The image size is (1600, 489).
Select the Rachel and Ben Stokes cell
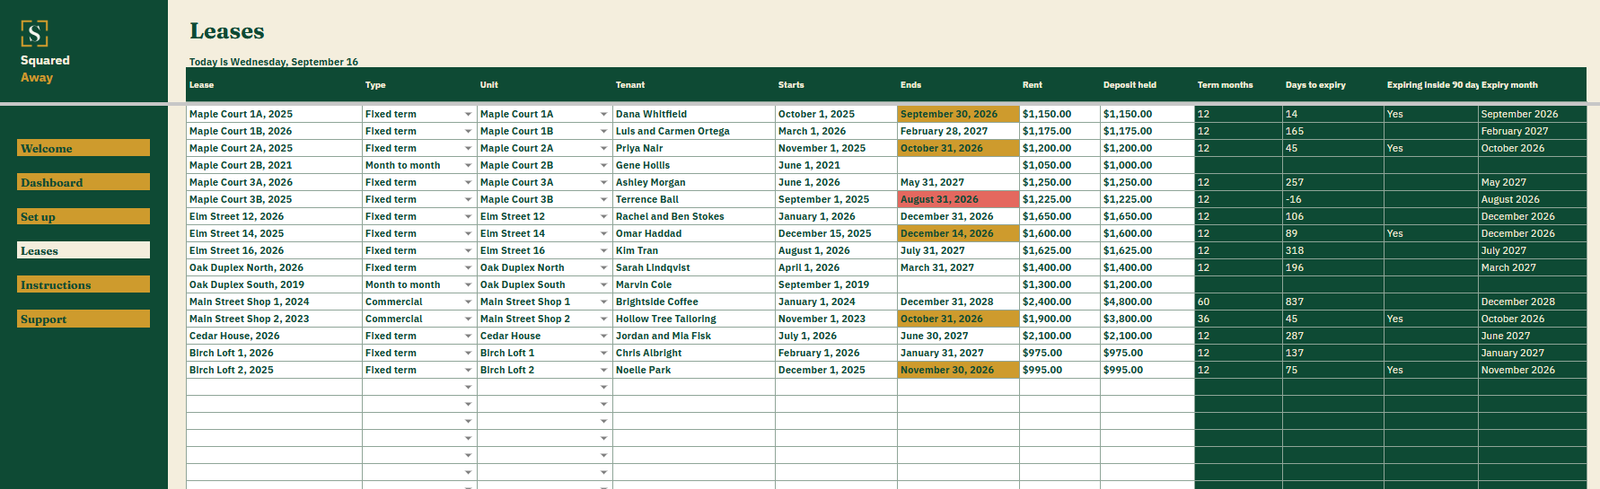pyautogui.click(x=694, y=216)
